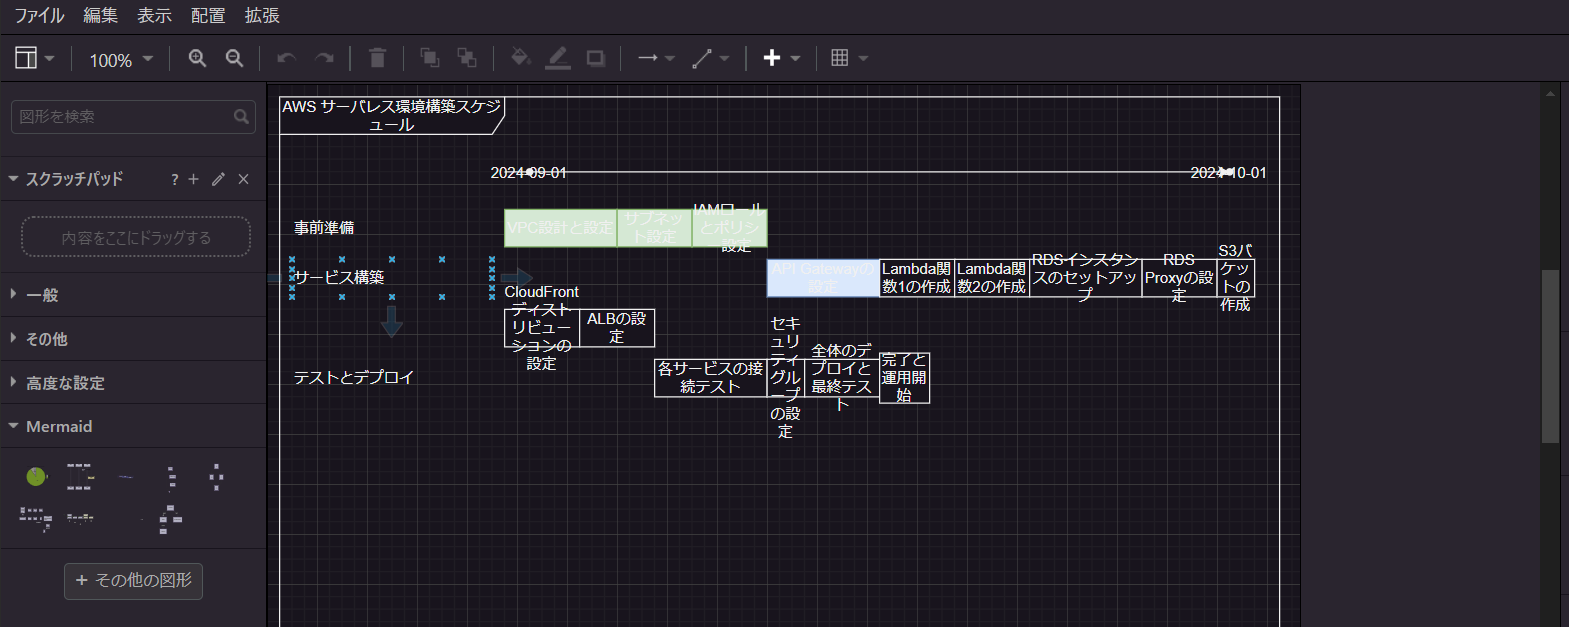Select the 各サービスの接続テスト task
Image resolution: width=1569 pixels, height=627 pixels.
click(711, 378)
